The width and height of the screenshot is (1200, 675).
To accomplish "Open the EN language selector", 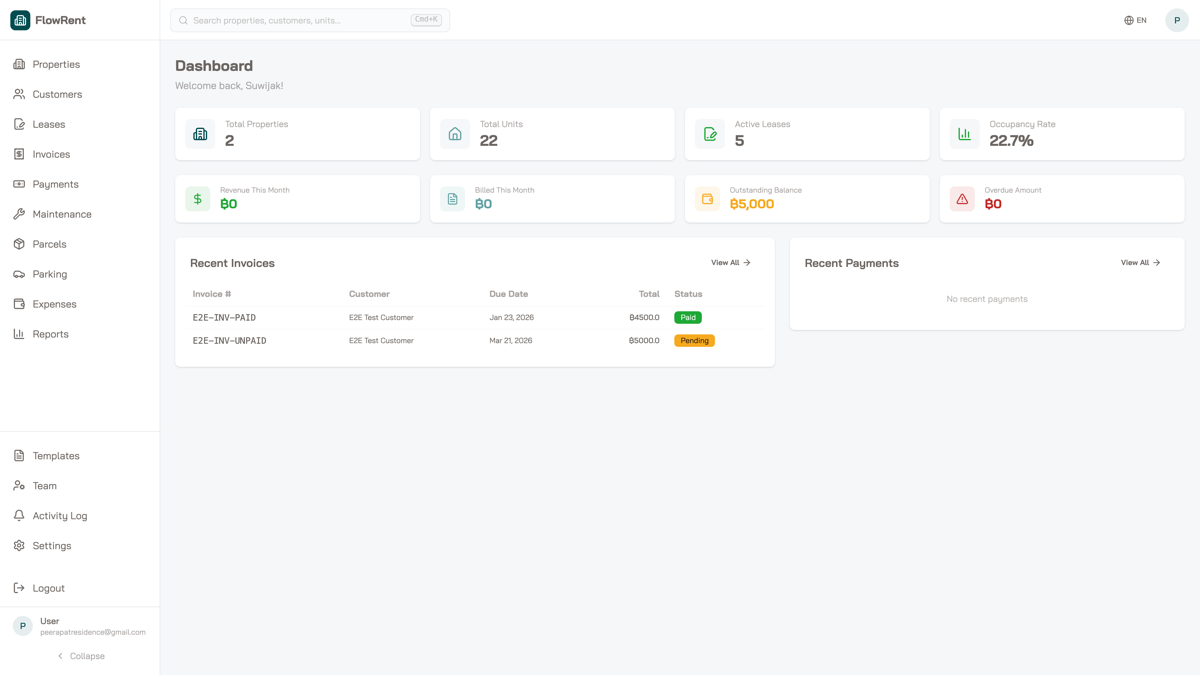I will point(1135,19).
